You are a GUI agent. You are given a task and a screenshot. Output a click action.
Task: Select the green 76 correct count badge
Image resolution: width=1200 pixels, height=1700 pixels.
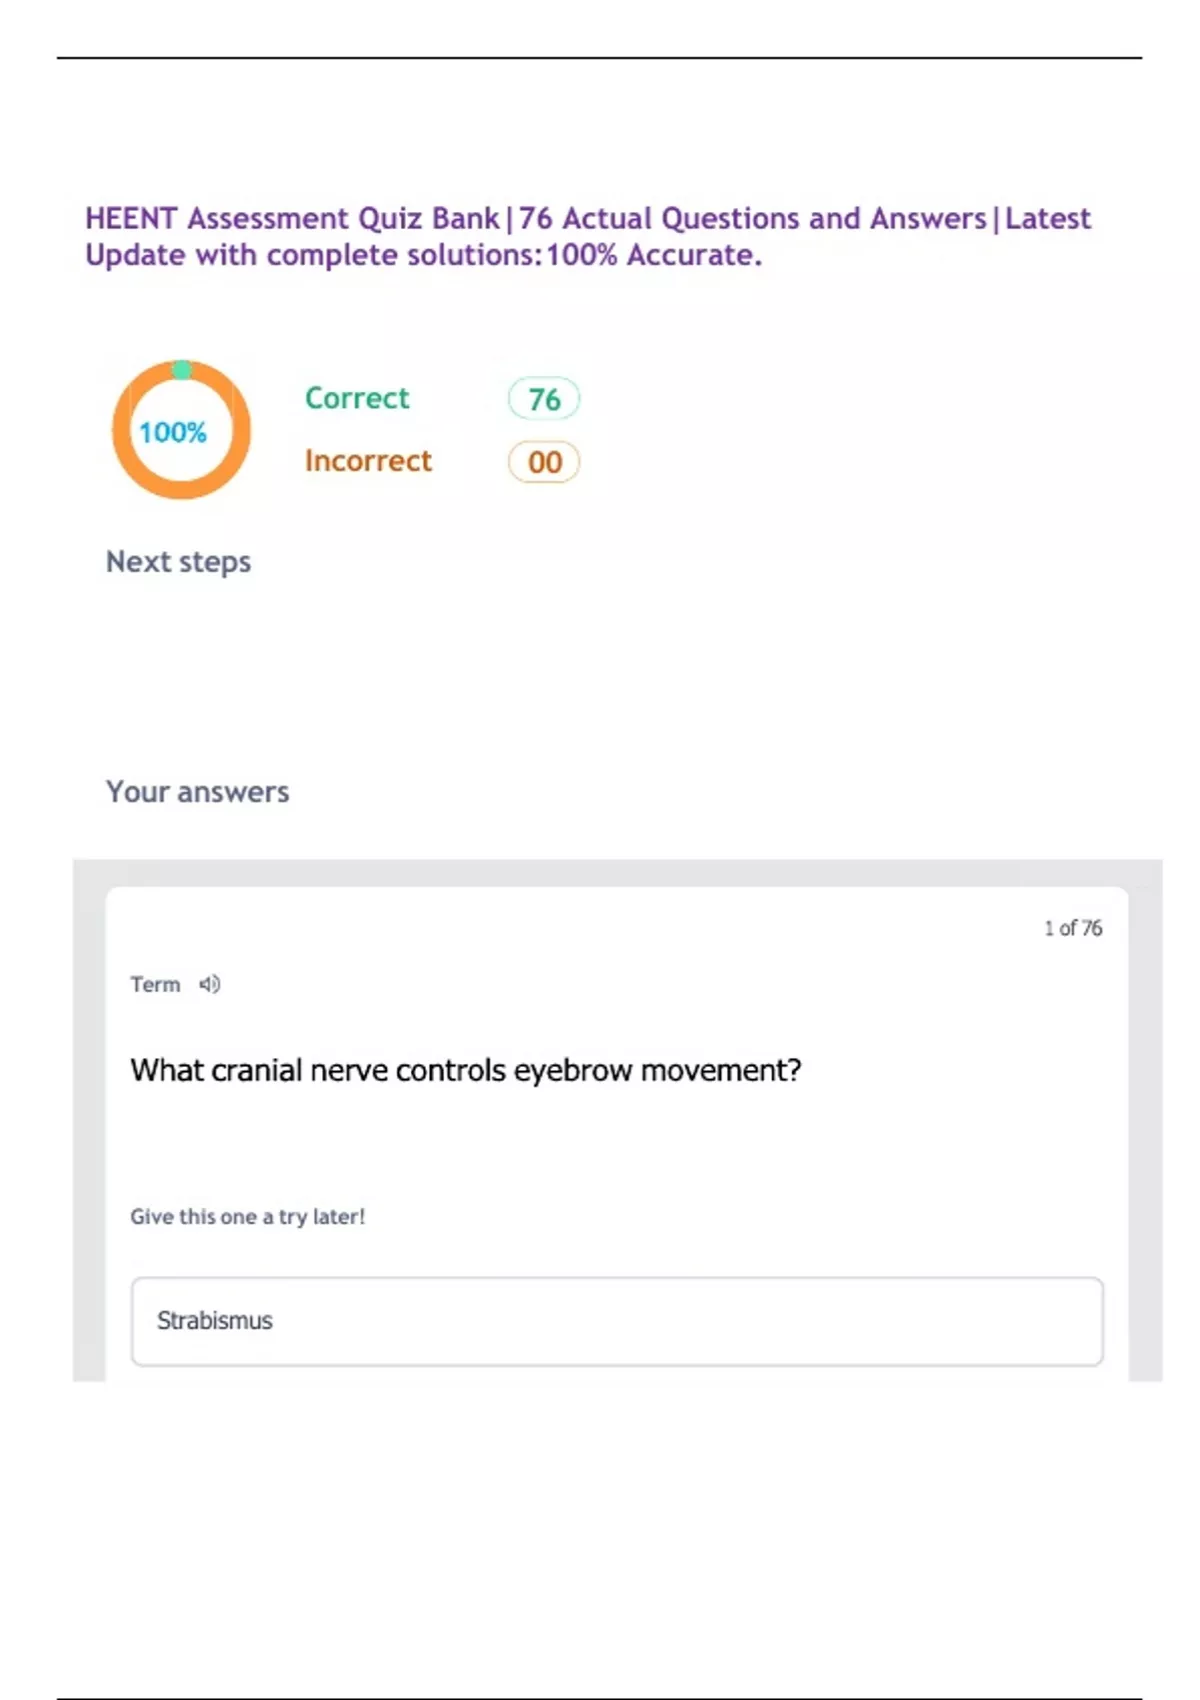544,399
